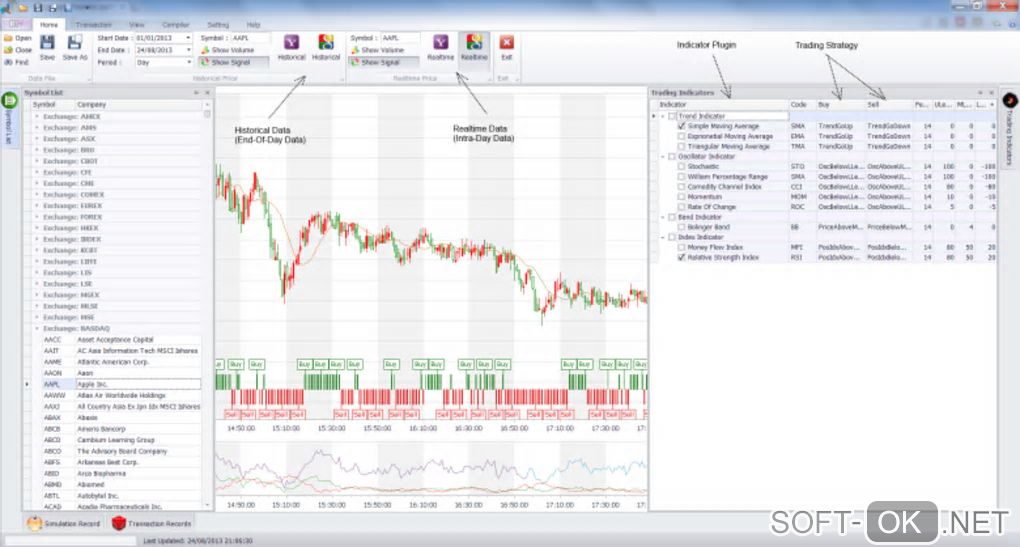Open the Help ribbon tab
1020x547 pixels.
coord(254,25)
